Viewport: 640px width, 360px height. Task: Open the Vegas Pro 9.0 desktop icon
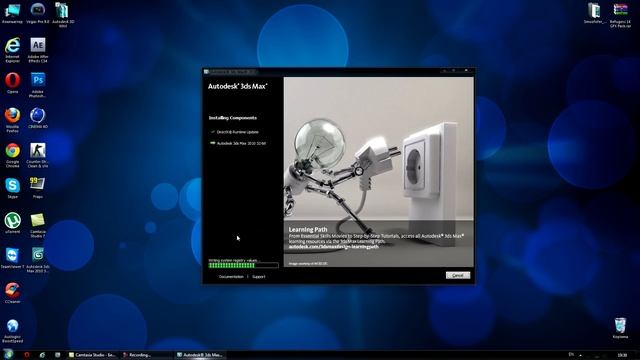[x=38, y=13]
